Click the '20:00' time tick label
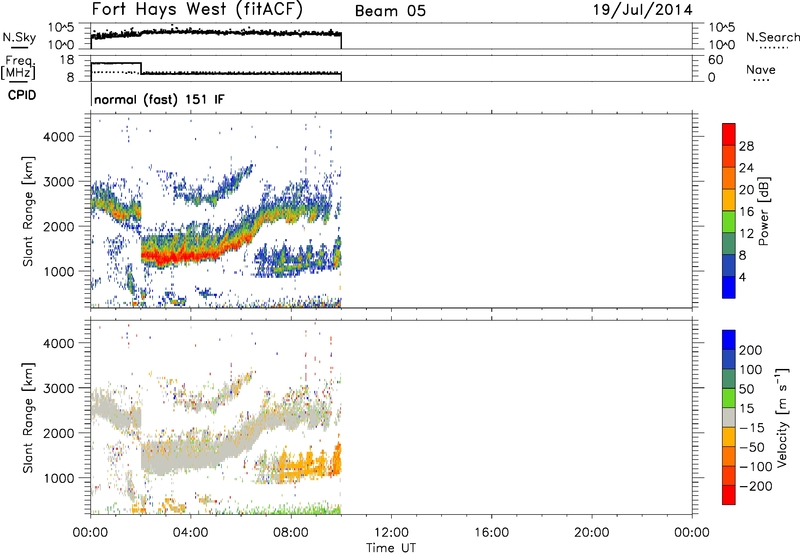This screenshot has width=800, height=554. (592, 533)
